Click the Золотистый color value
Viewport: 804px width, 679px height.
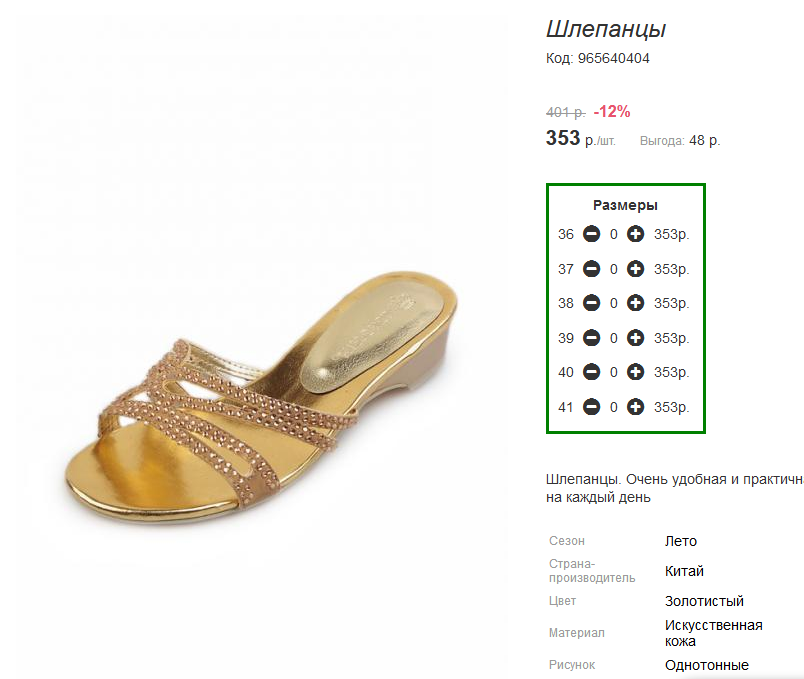point(704,601)
